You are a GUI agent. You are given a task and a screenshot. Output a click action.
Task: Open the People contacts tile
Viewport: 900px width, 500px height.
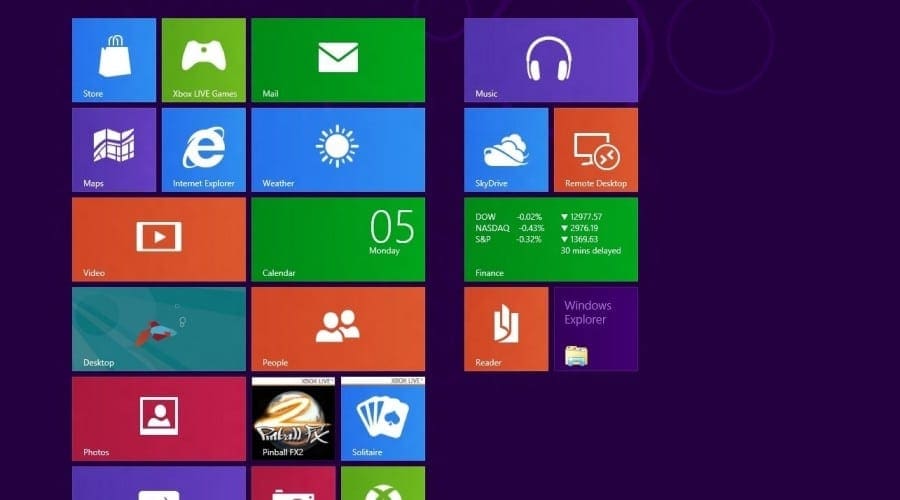[x=338, y=329]
